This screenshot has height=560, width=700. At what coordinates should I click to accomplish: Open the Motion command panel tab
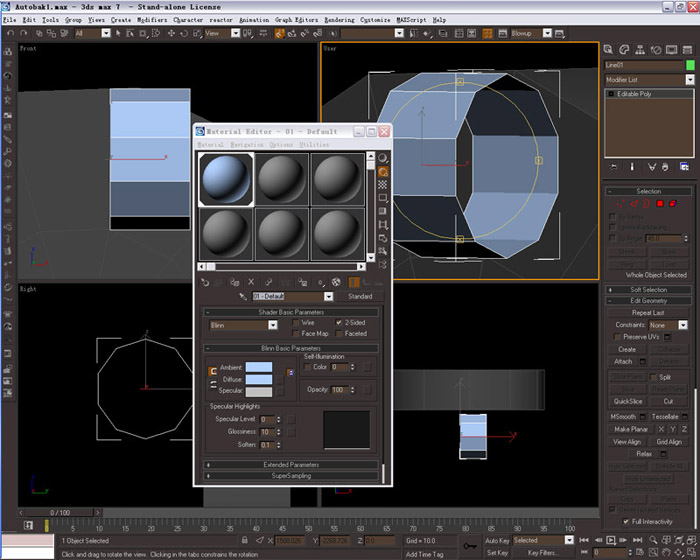point(655,50)
